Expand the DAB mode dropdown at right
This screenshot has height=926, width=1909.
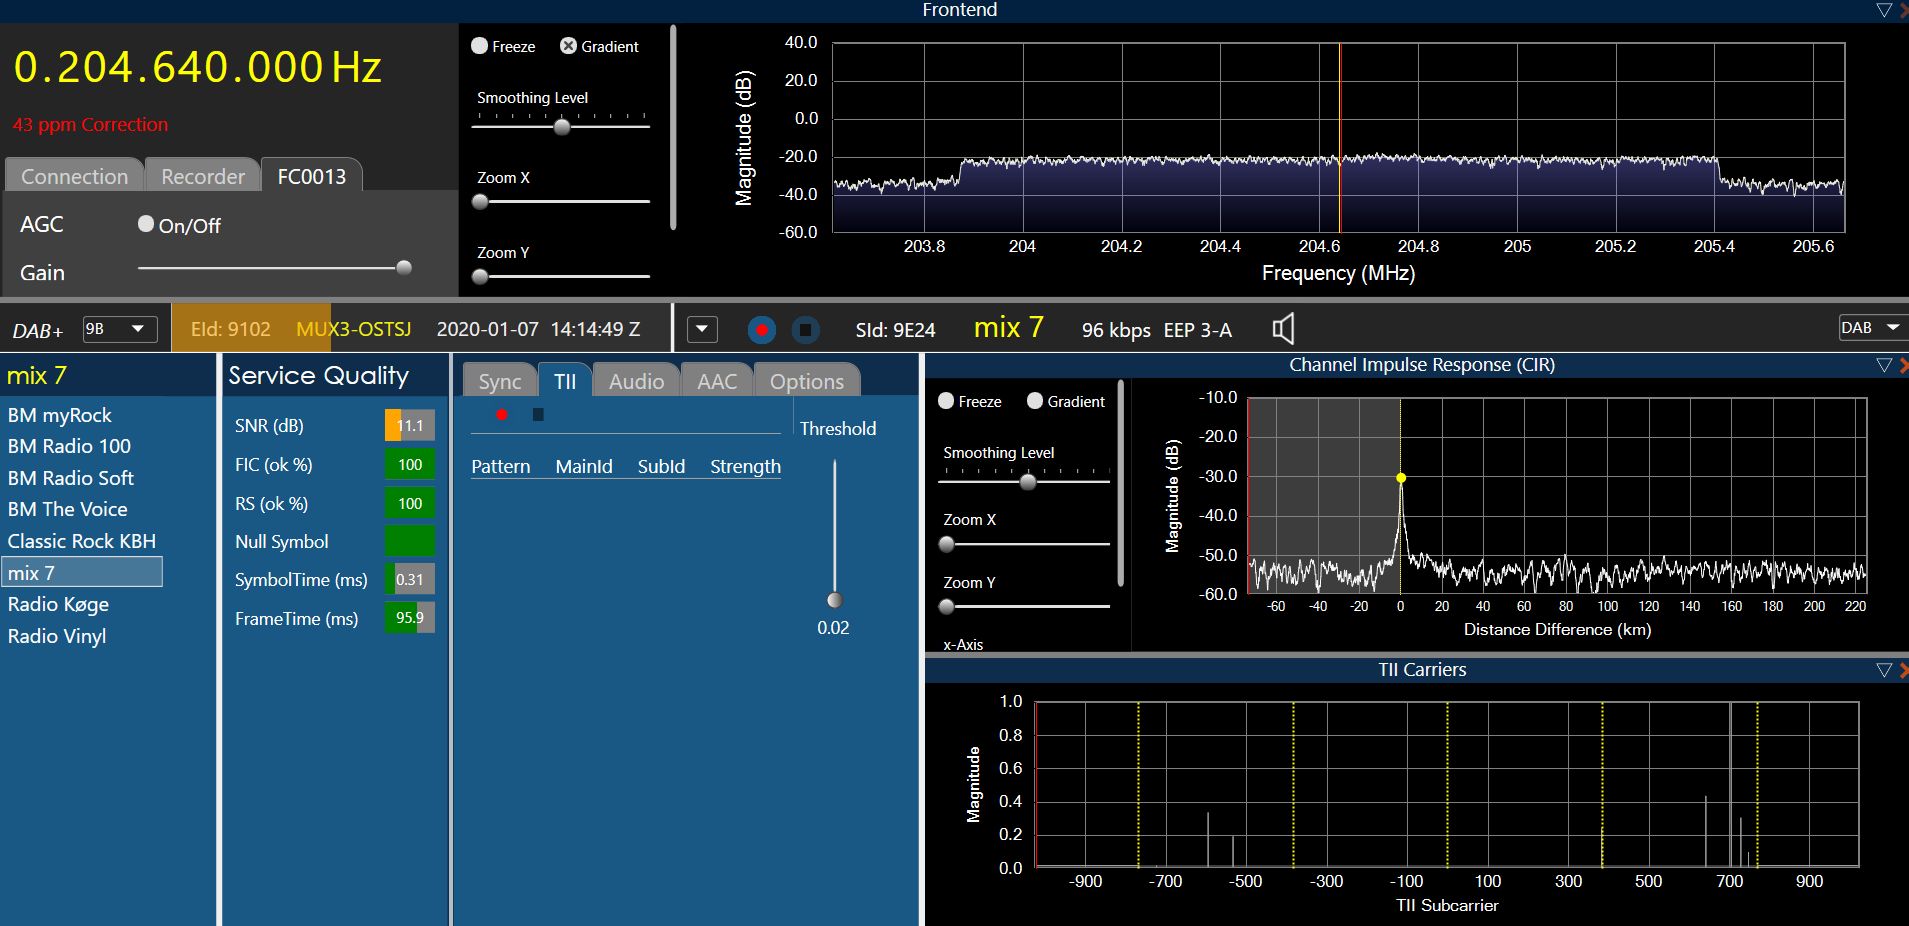coord(1872,328)
